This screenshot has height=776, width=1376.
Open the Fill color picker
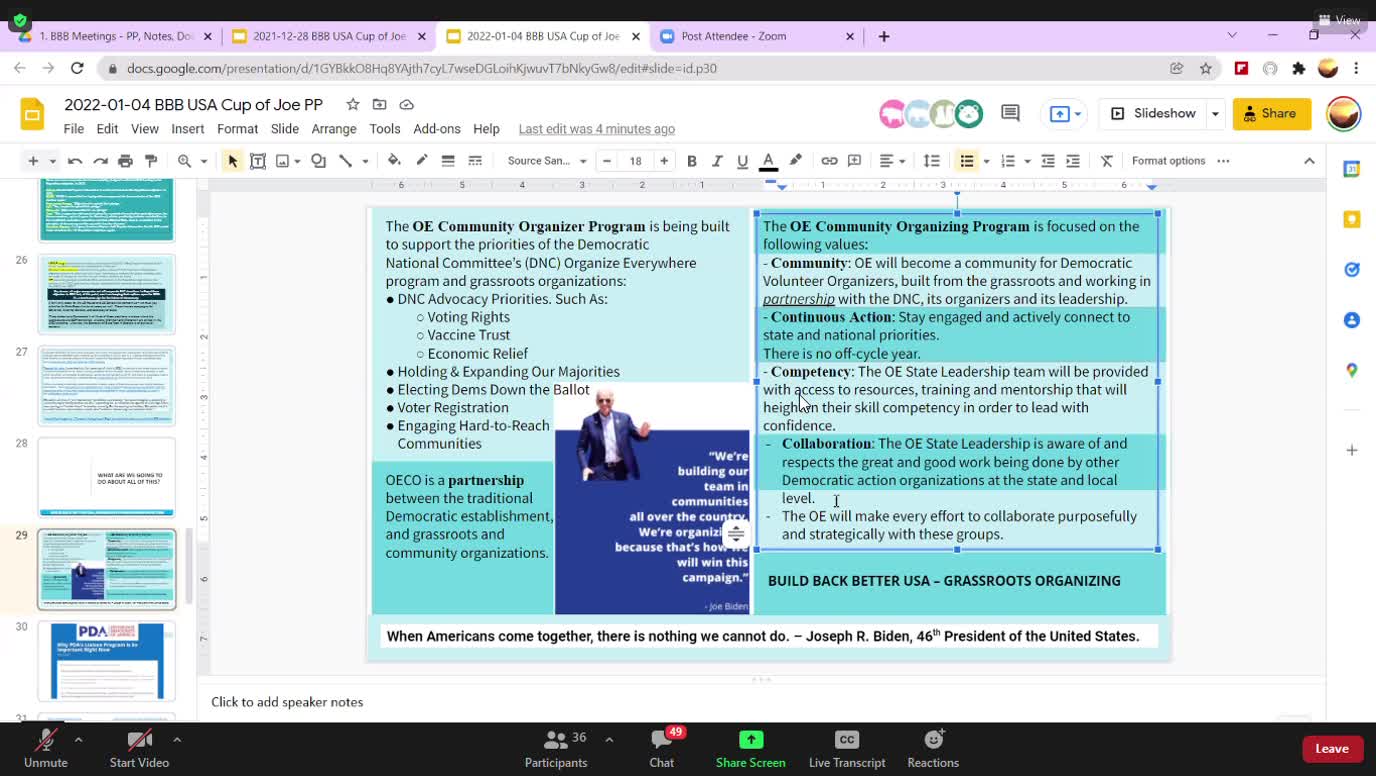point(394,161)
